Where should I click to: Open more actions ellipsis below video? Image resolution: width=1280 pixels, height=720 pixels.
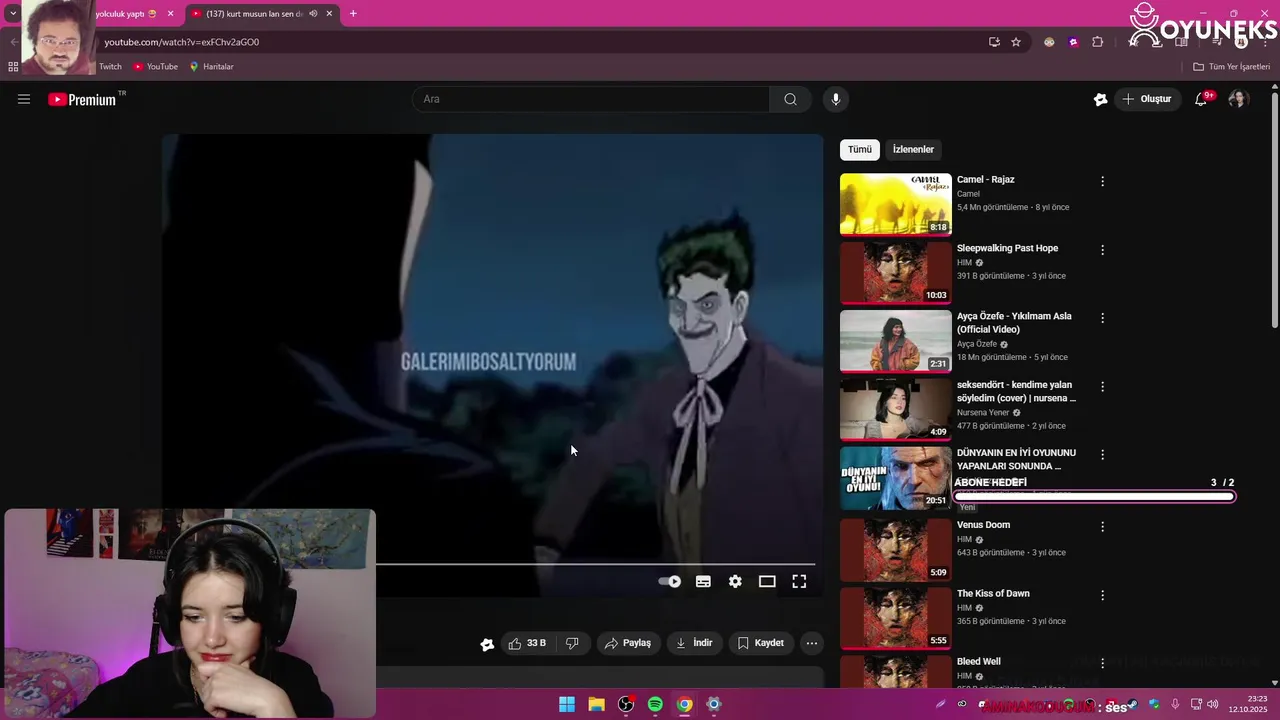tap(812, 643)
